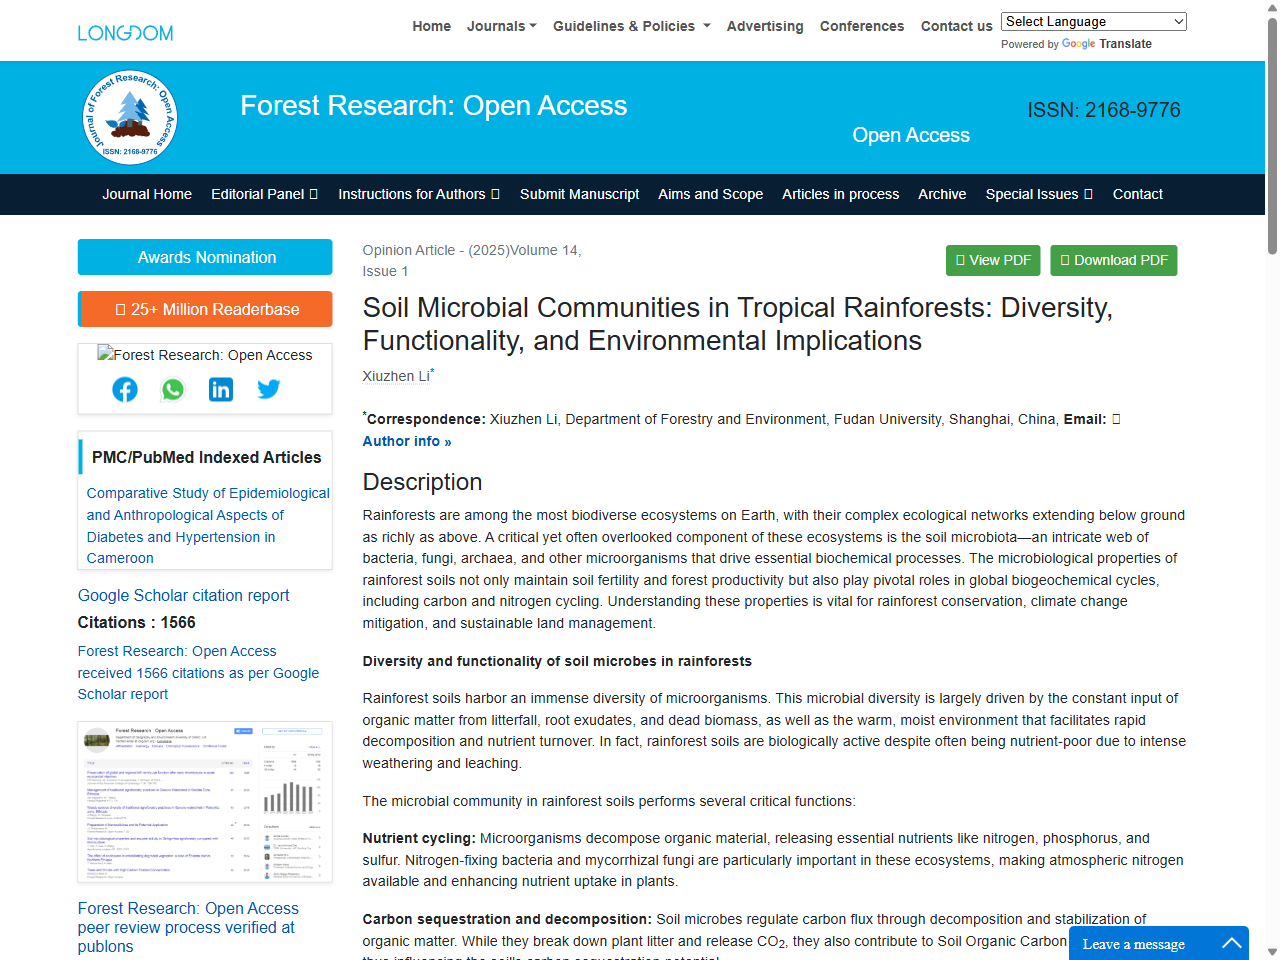The image size is (1280, 960).
Task: Open the Archive section
Action: pos(941,194)
